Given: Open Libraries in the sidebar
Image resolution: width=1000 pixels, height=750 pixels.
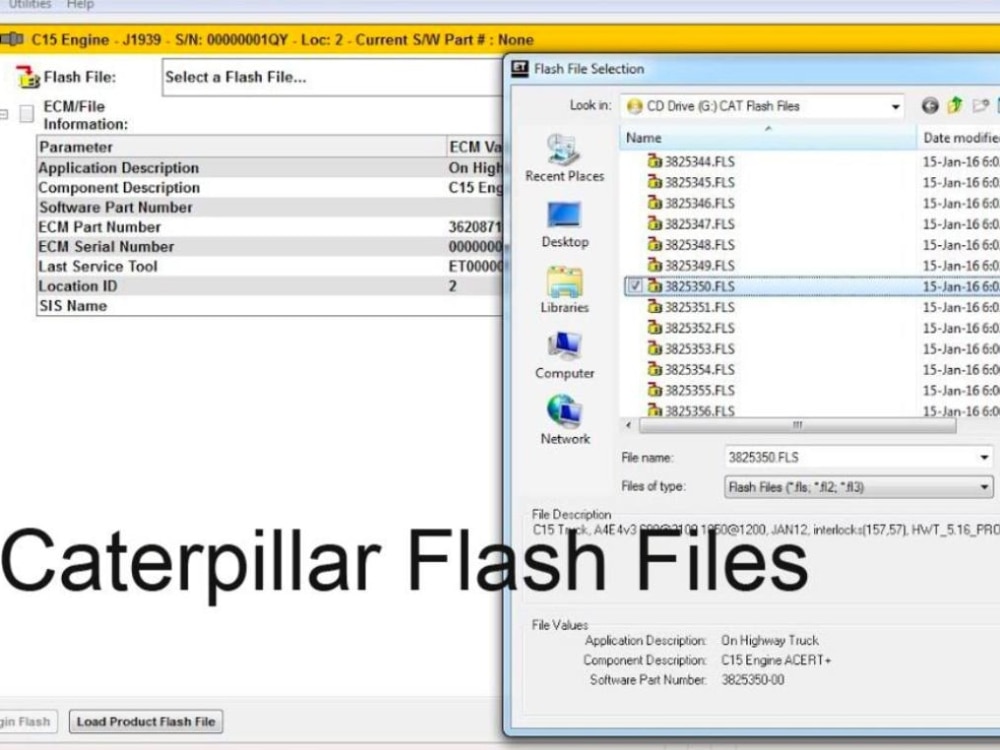Looking at the screenshot, I should (x=564, y=290).
